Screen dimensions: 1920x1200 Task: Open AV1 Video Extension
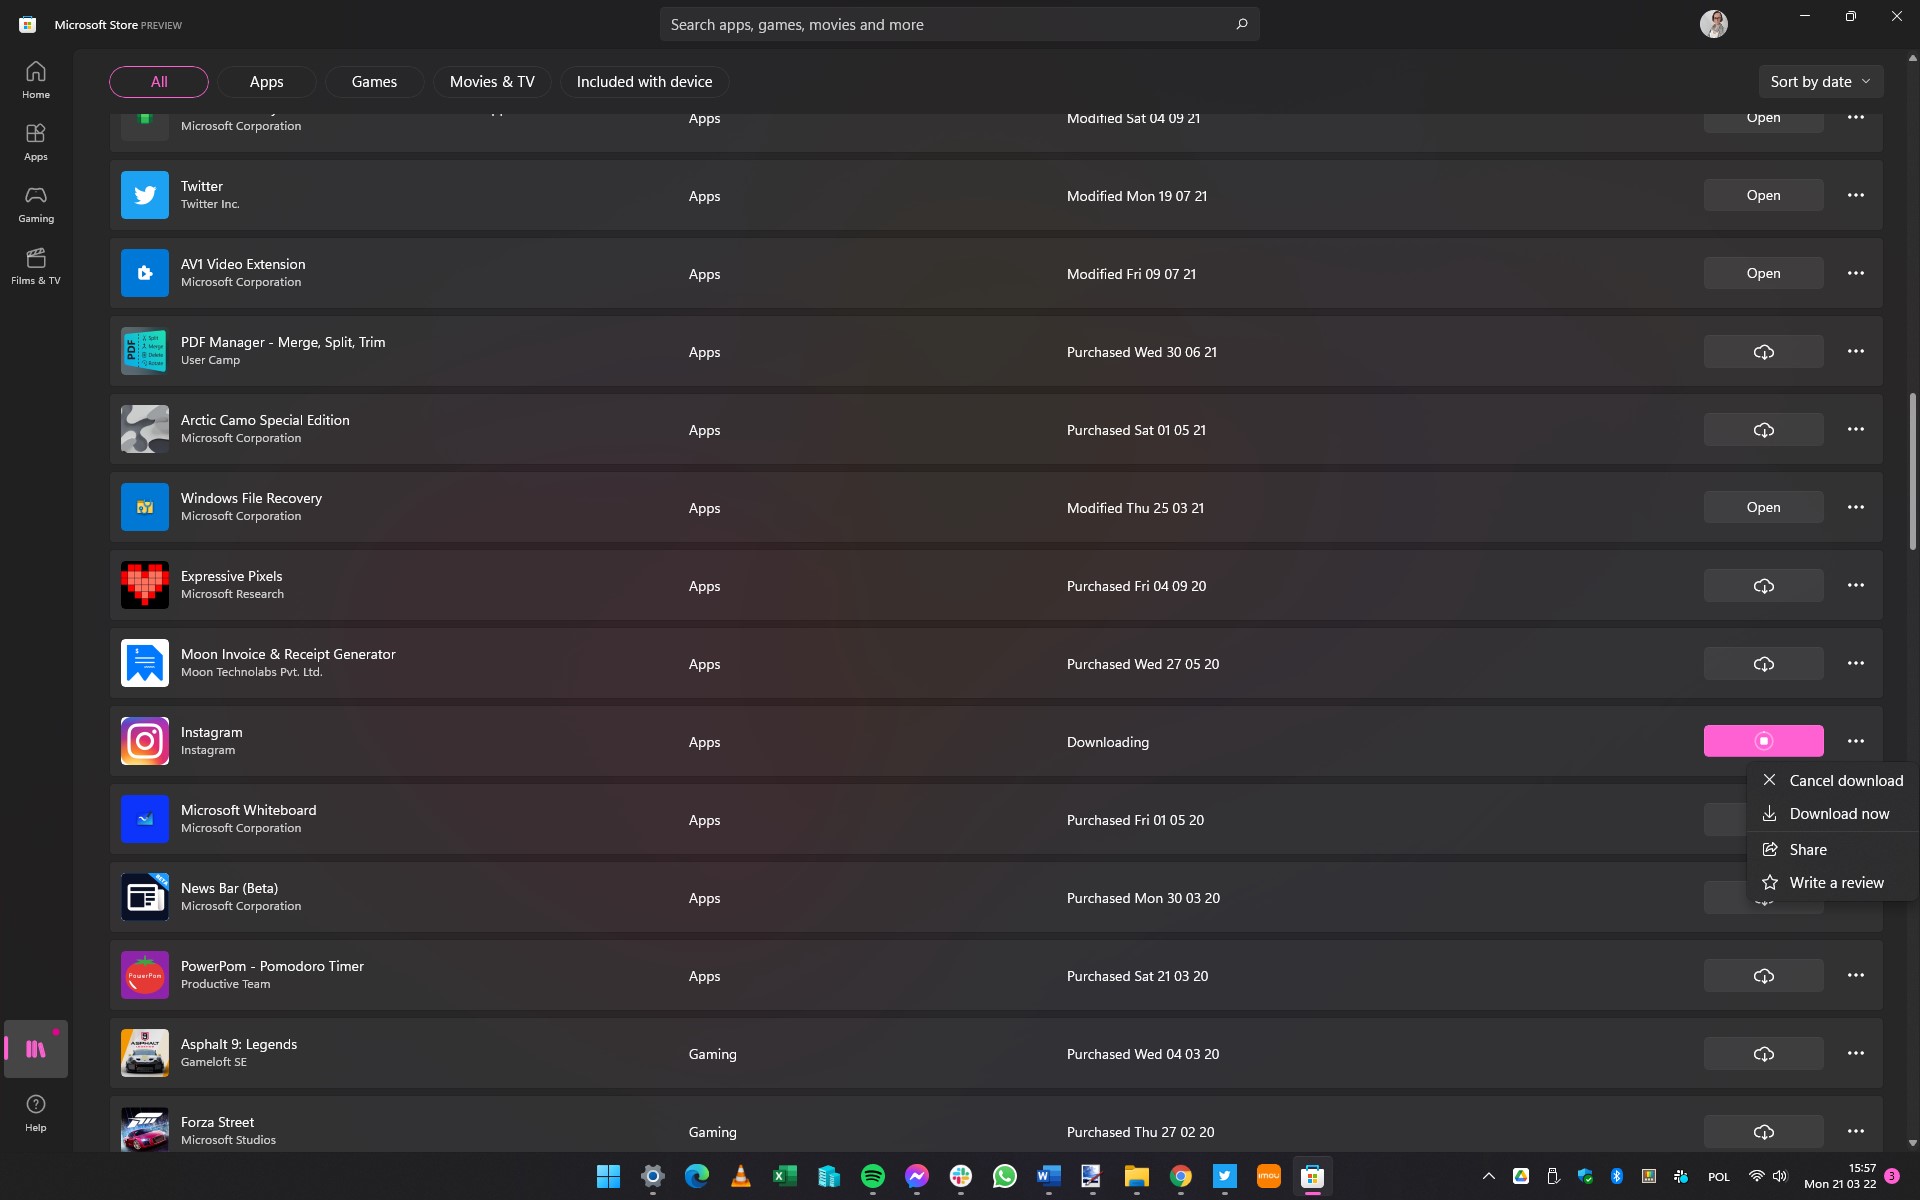click(1763, 273)
